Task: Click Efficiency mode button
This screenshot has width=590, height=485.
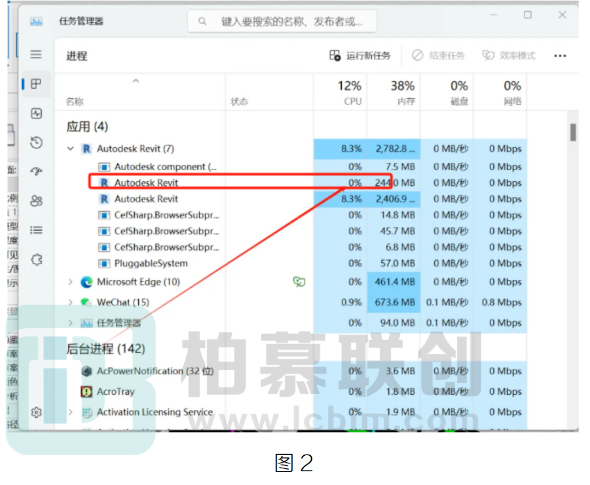Action: point(509,56)
